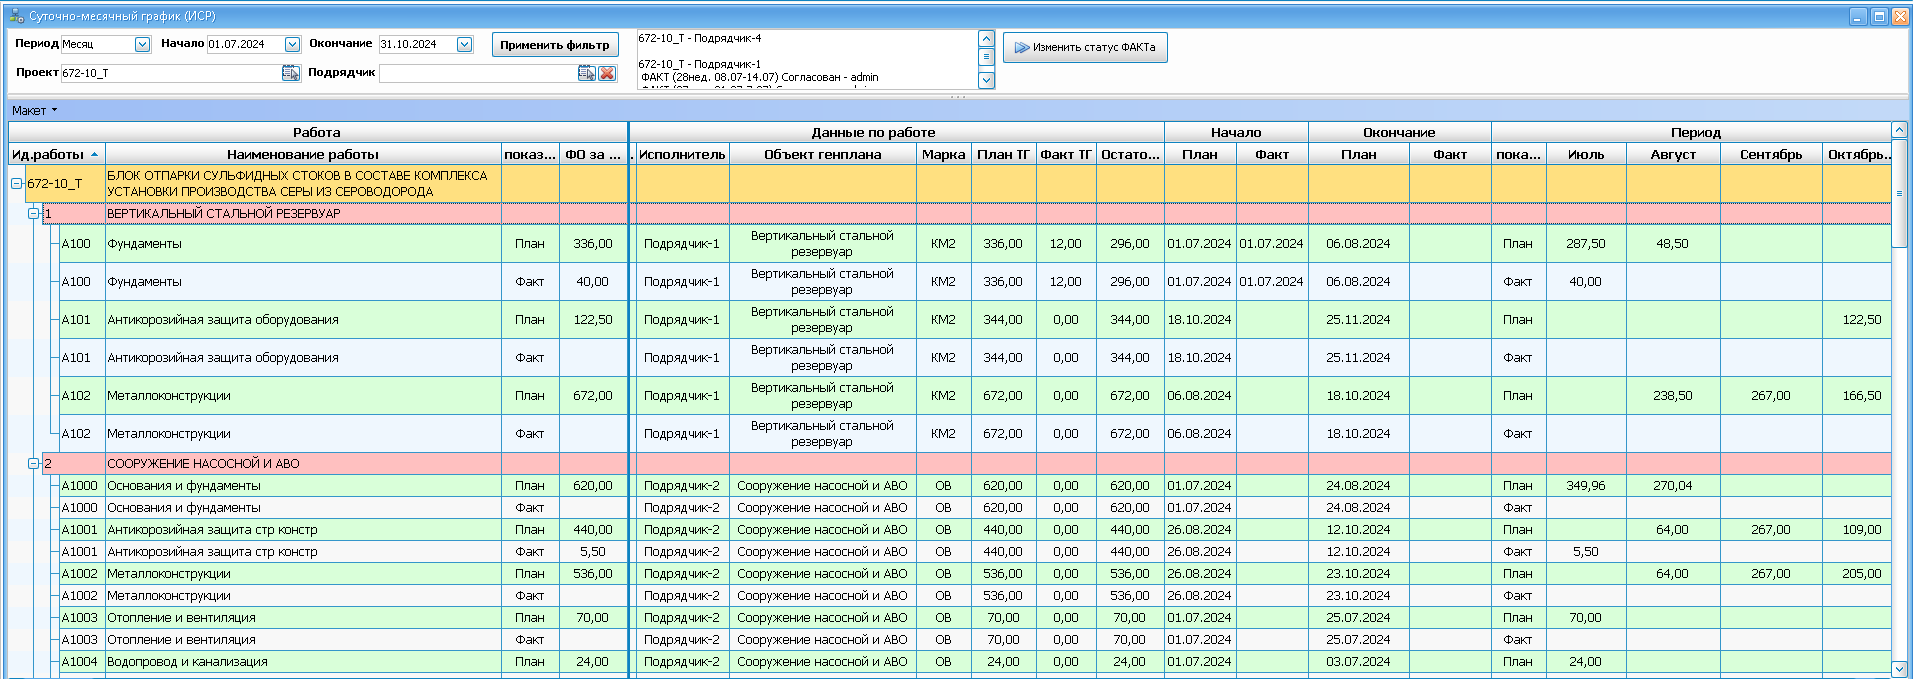
Task: Open the Начало date dropdown
Action: (x=292, y=44)
